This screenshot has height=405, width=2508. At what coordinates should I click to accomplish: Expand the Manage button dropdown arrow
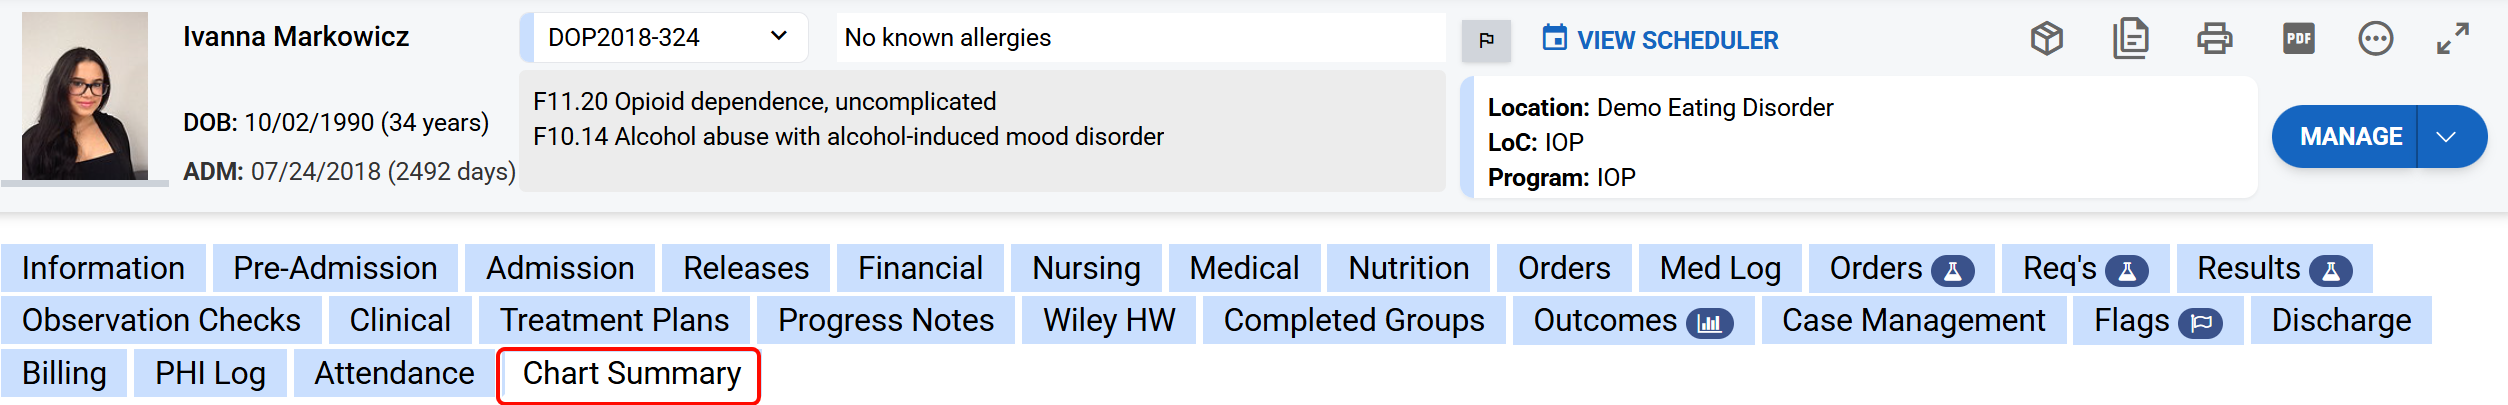click(2446, 137)
